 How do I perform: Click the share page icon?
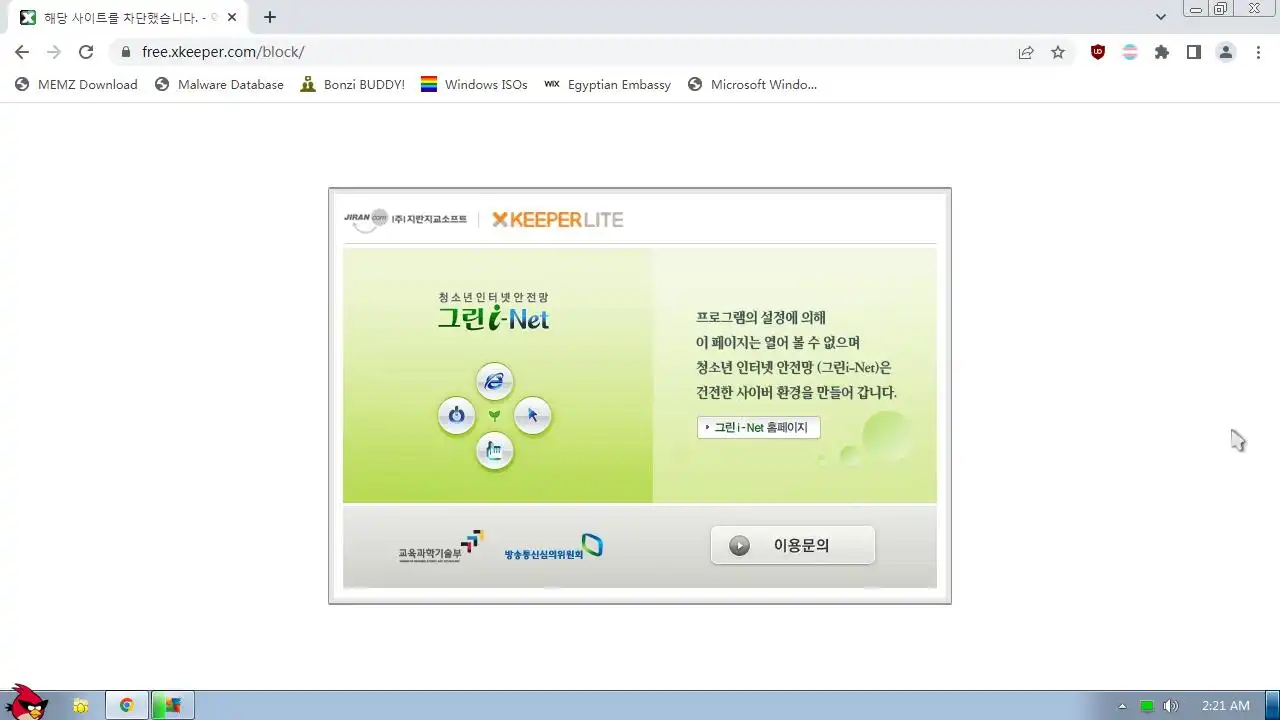pyautogui.click(x=1026, y=52)
